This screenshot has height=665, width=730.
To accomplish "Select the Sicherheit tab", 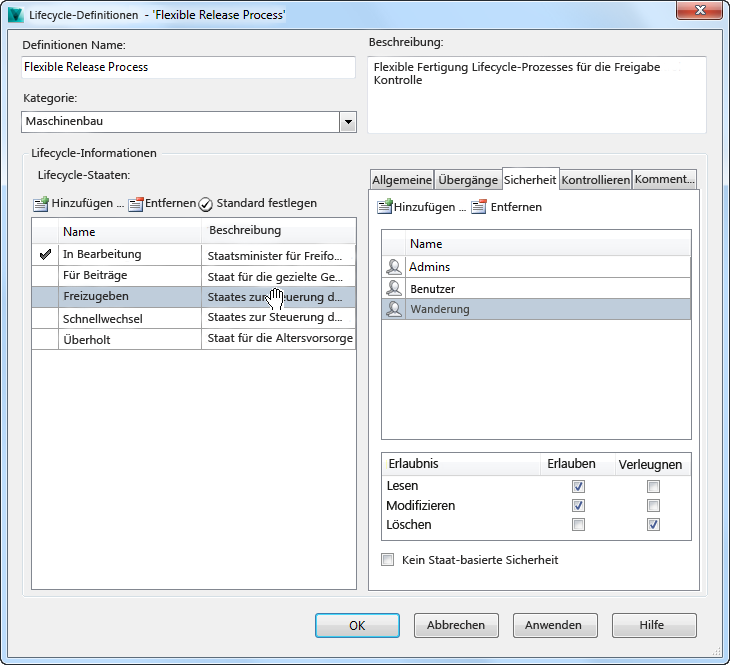I will tap(530, 179).
